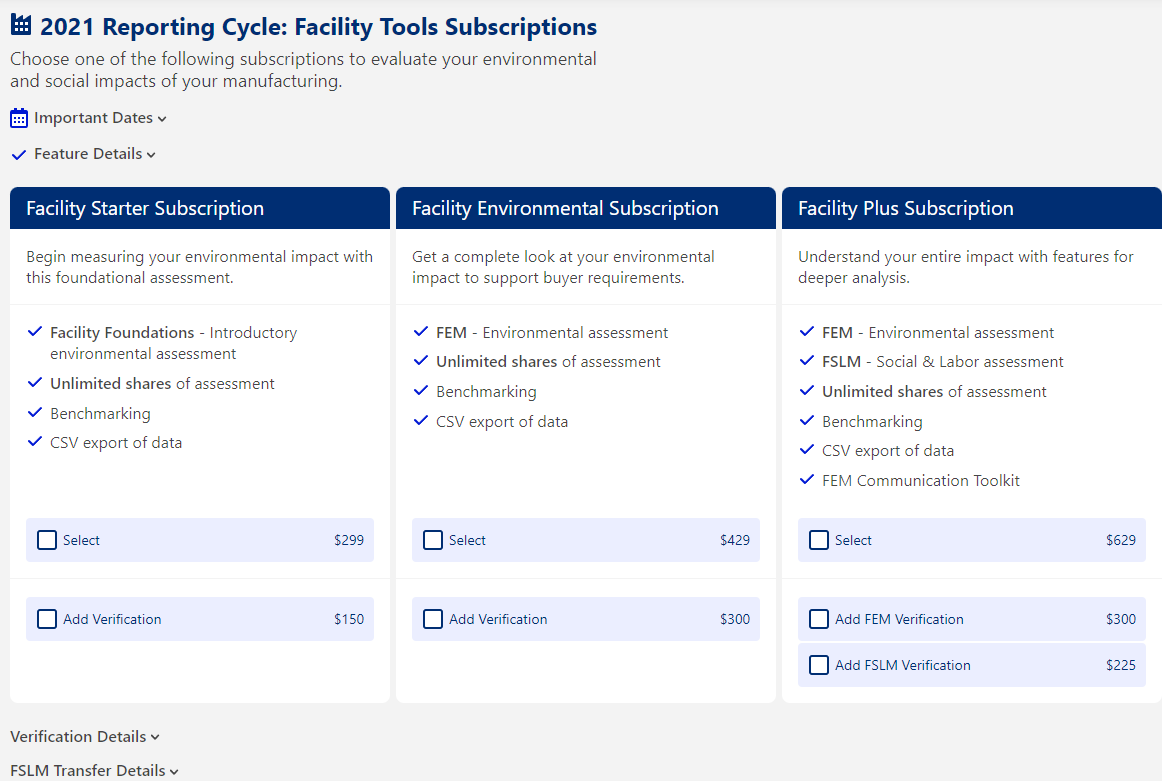Image resolution: width=1162 pixels, height=781 pixels.
Task: Click checkmark beside Environmental card's Benchmarking
Action: point(421,390)
